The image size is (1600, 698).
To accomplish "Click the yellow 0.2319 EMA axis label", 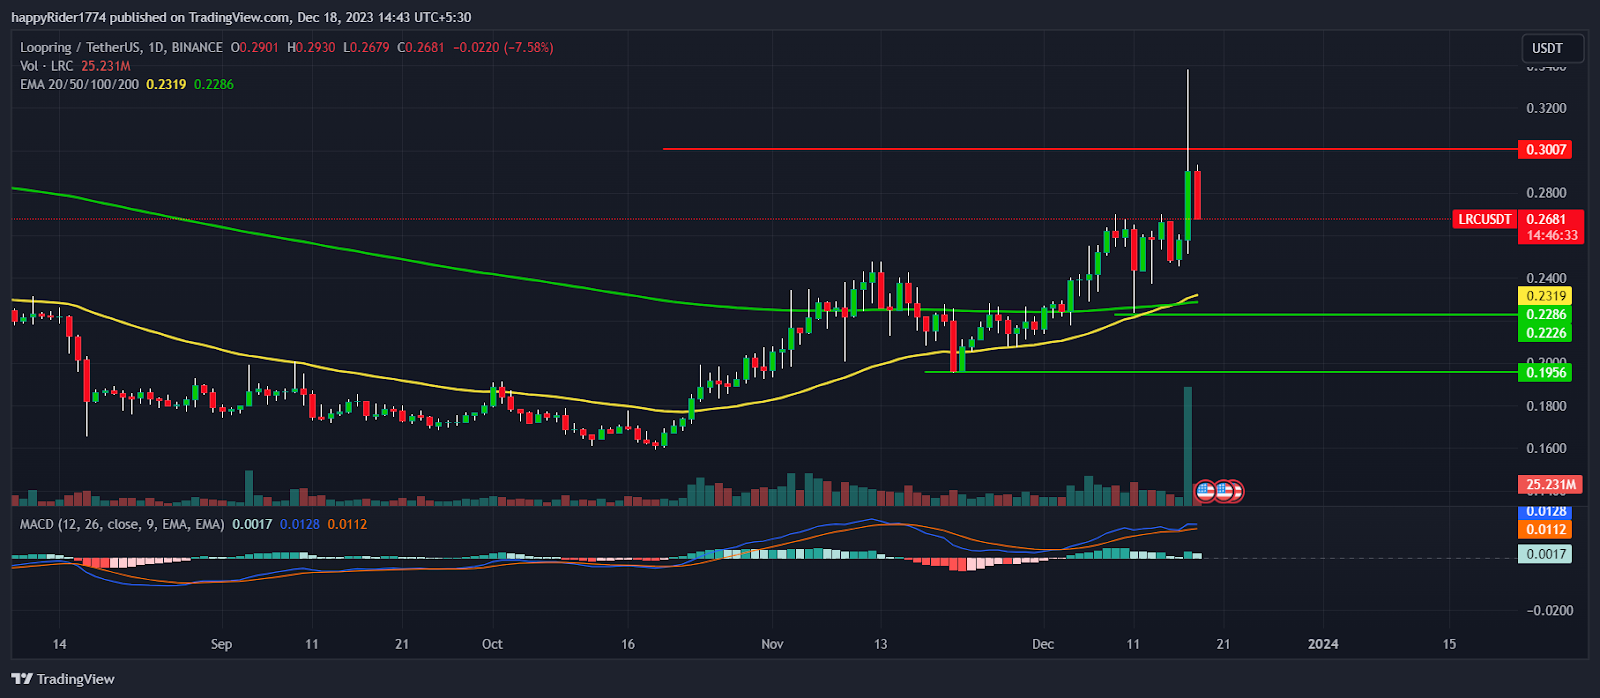I will coord(1546,296).
